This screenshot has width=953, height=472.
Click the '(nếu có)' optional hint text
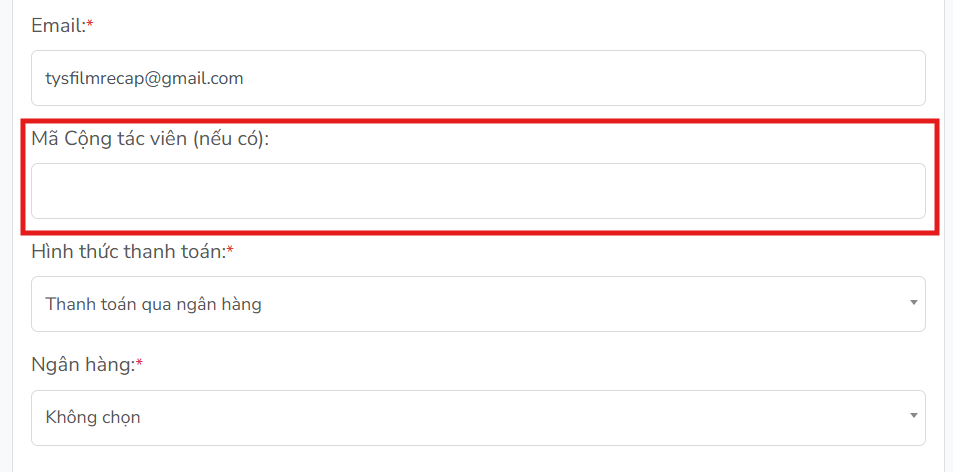coord(230,139)
